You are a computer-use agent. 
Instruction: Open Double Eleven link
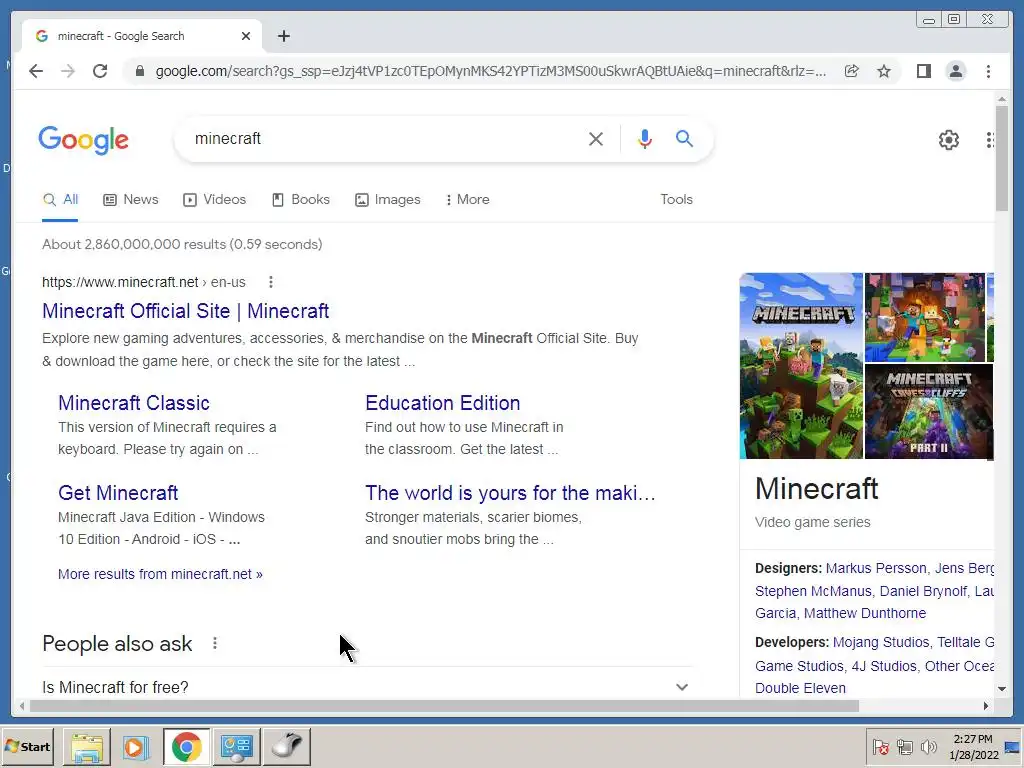pos(800,688)
